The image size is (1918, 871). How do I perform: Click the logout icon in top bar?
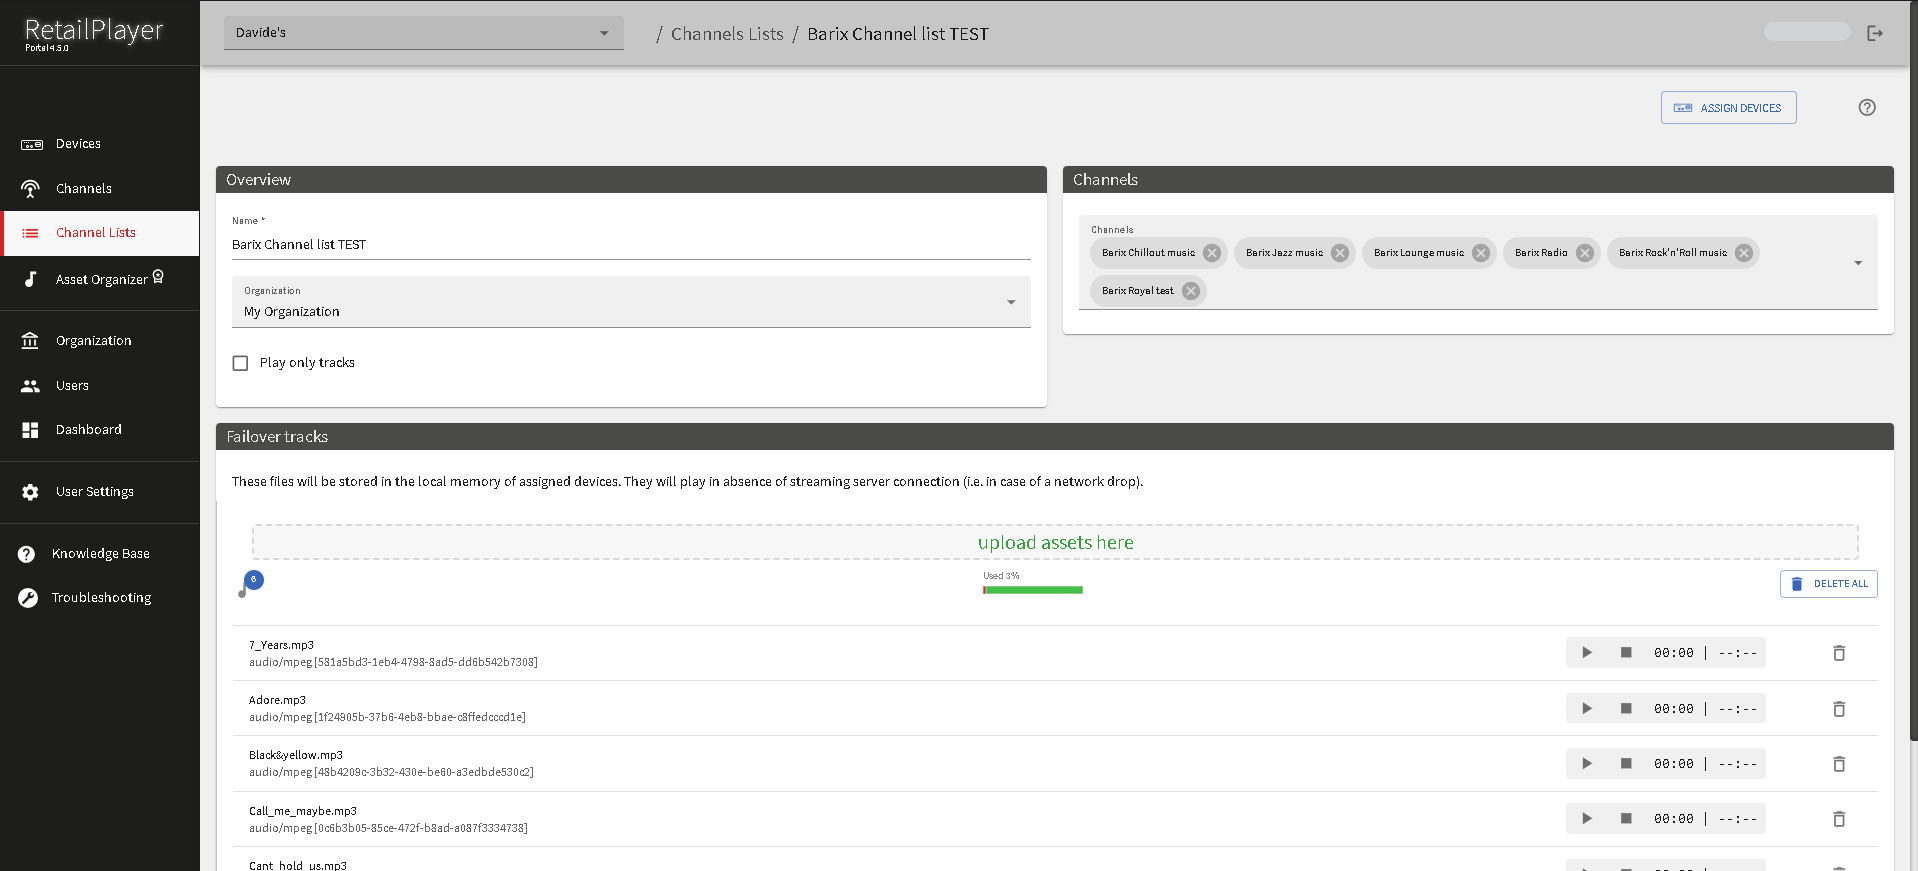(x=1875, y=33)
